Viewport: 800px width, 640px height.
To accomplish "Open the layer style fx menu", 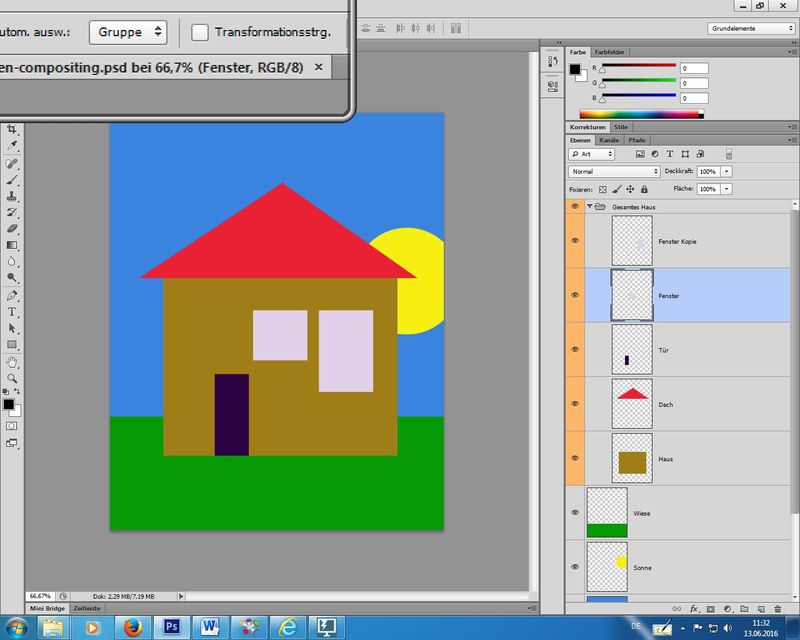I will [693, 608].
